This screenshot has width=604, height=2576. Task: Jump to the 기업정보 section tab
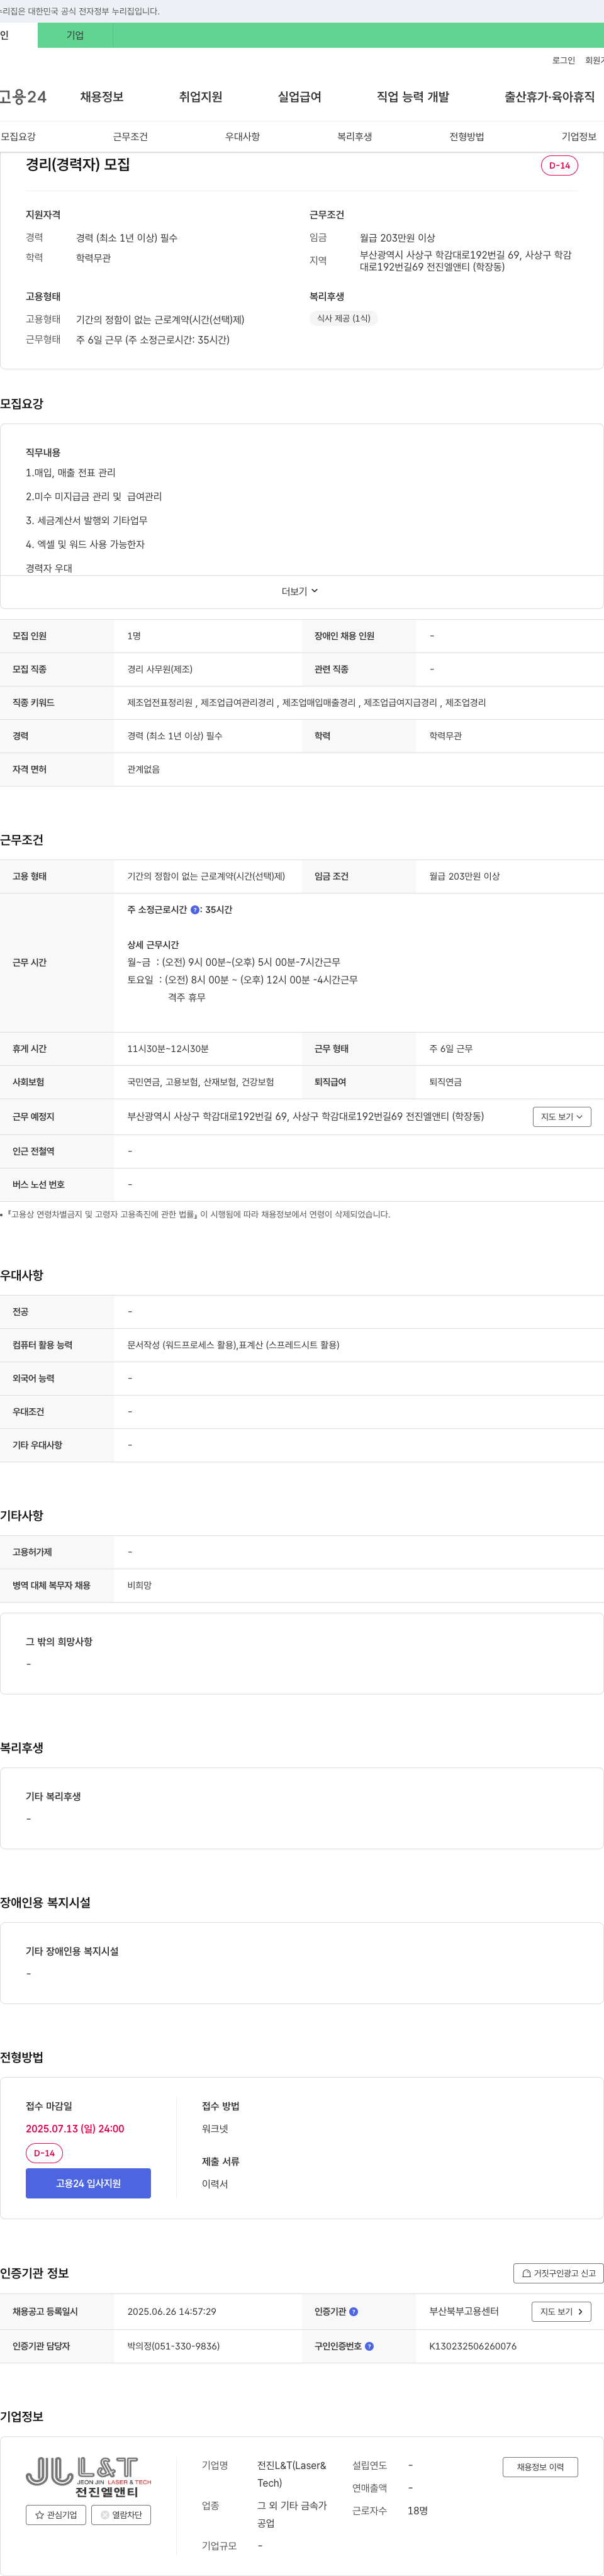[x=579, y=137]
